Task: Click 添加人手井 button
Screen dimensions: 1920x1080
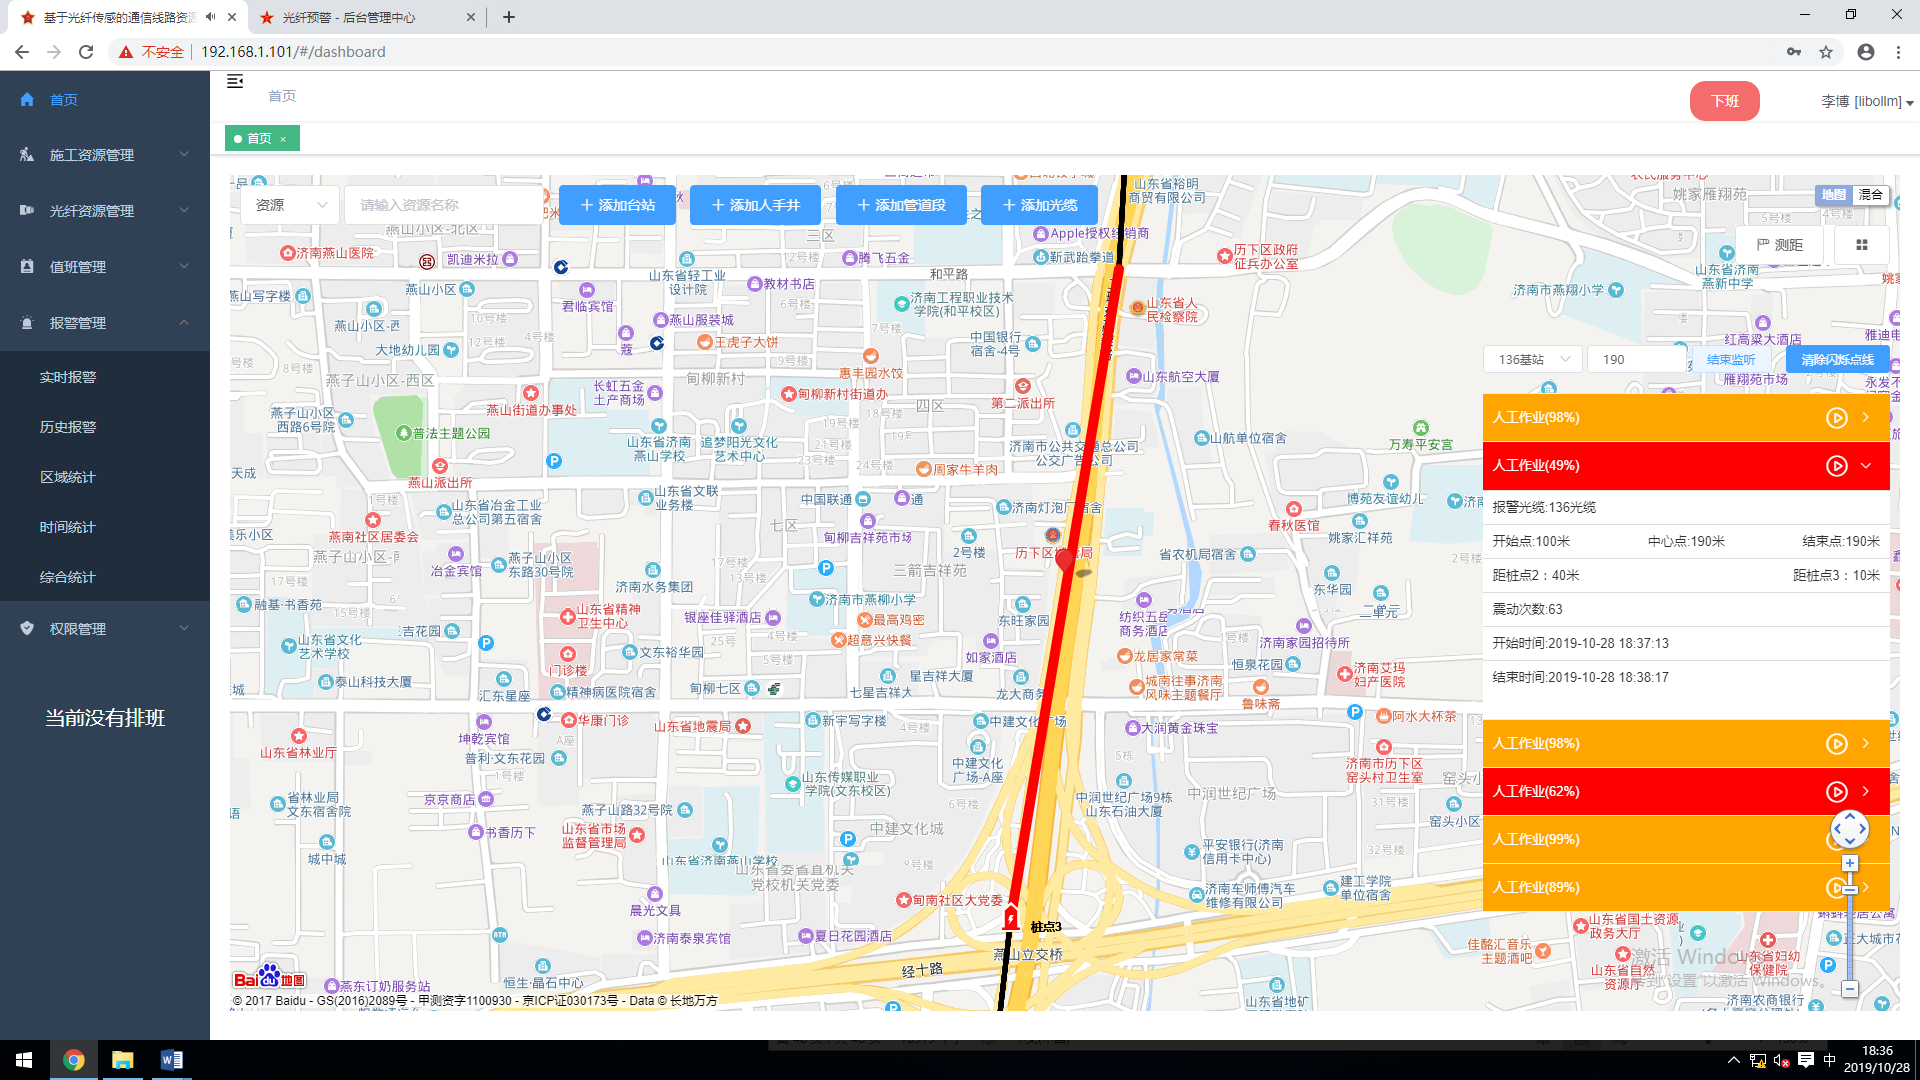Action: (x=756, y=205)
